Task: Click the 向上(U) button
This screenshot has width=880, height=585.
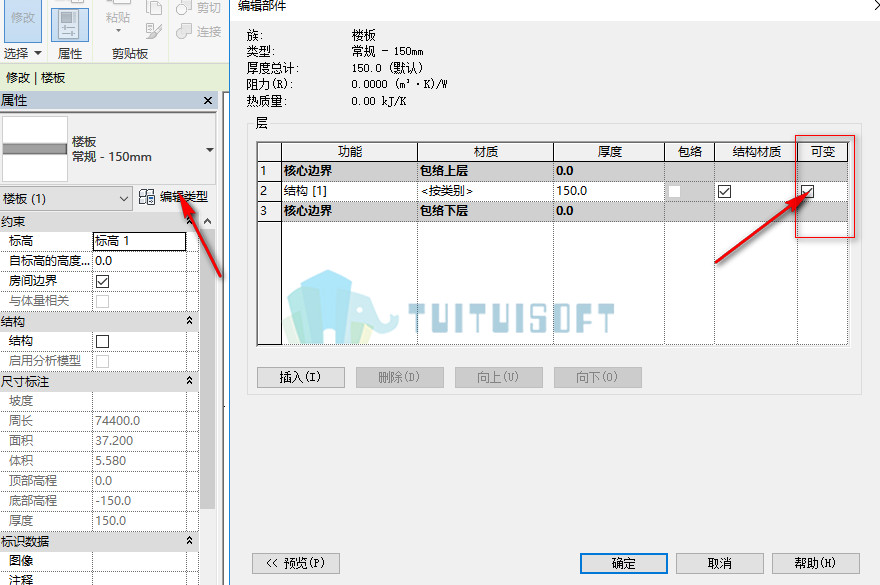Action: click(498, 377)
